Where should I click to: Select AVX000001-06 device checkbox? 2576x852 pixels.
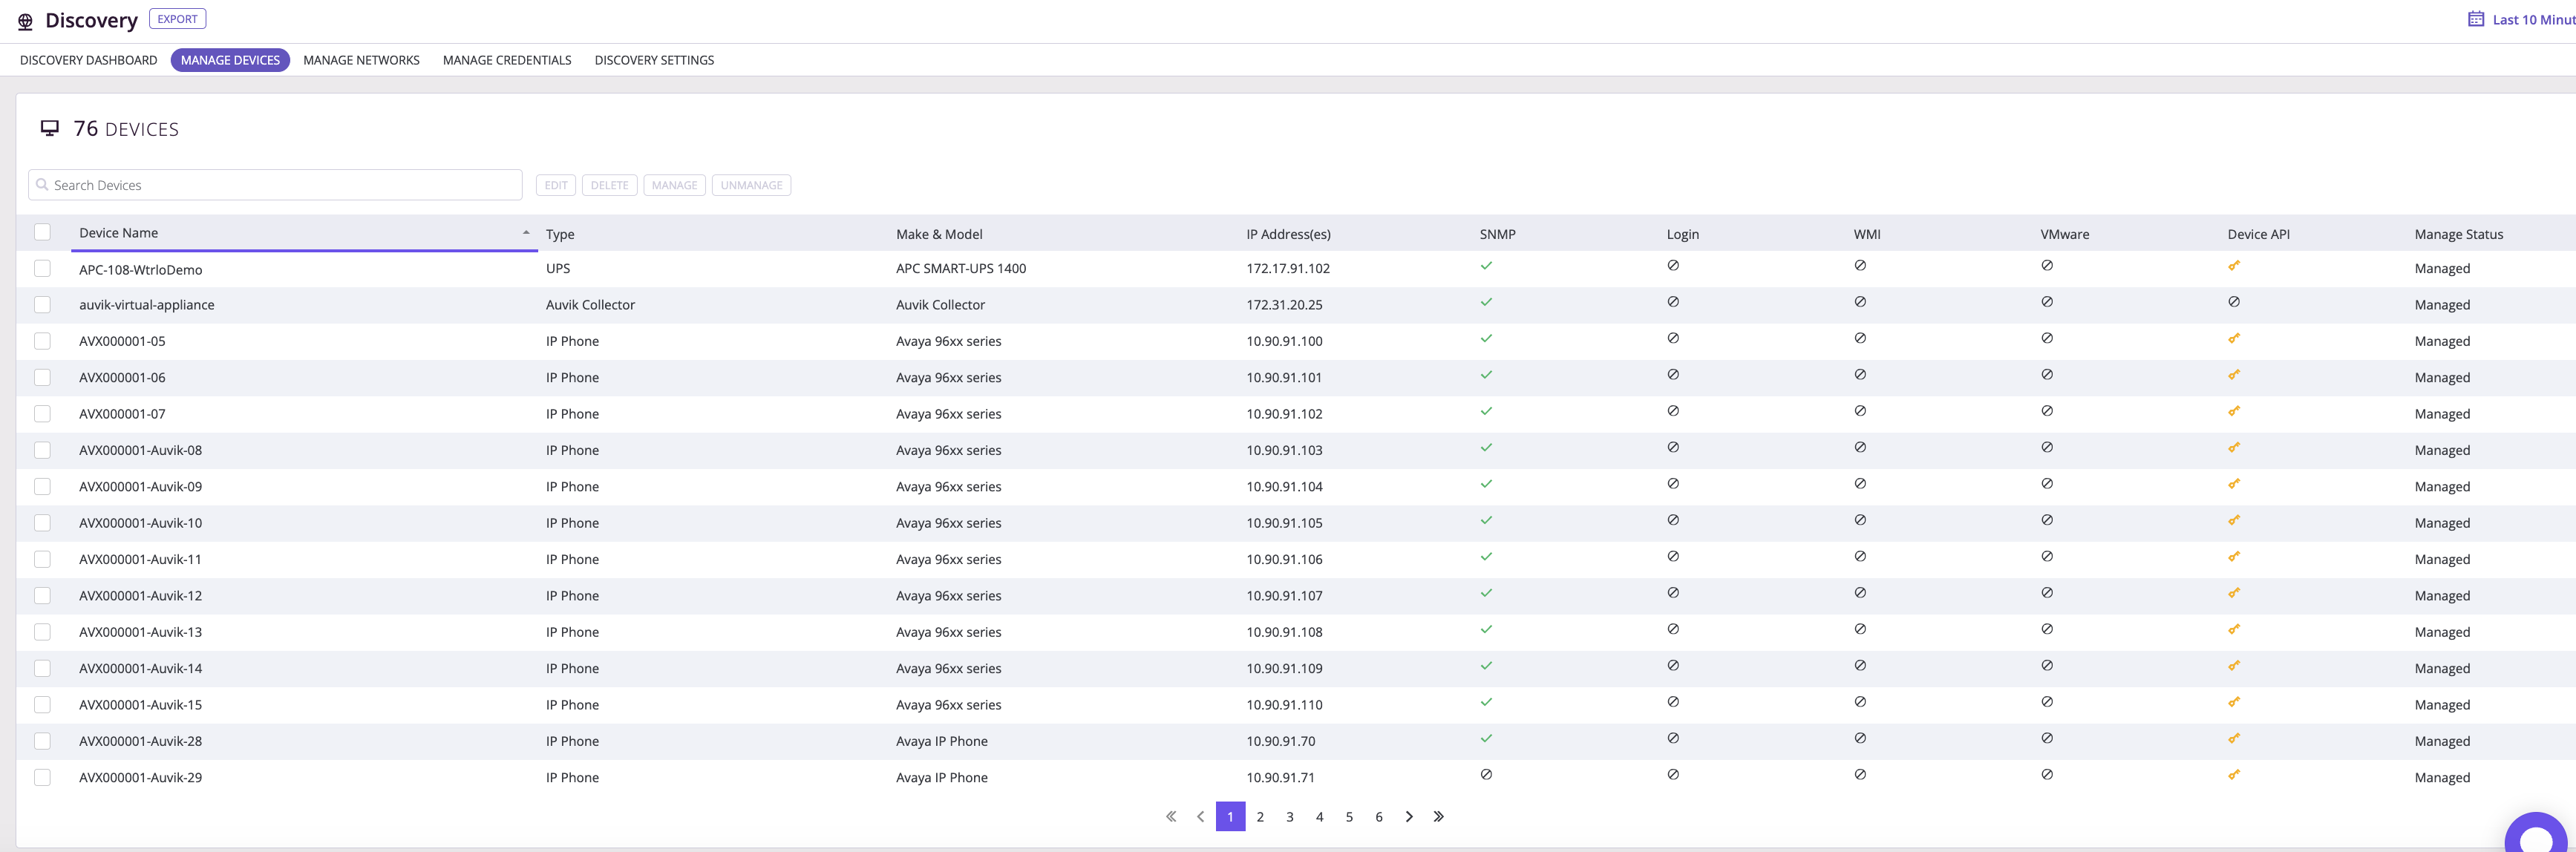(42, 378)
